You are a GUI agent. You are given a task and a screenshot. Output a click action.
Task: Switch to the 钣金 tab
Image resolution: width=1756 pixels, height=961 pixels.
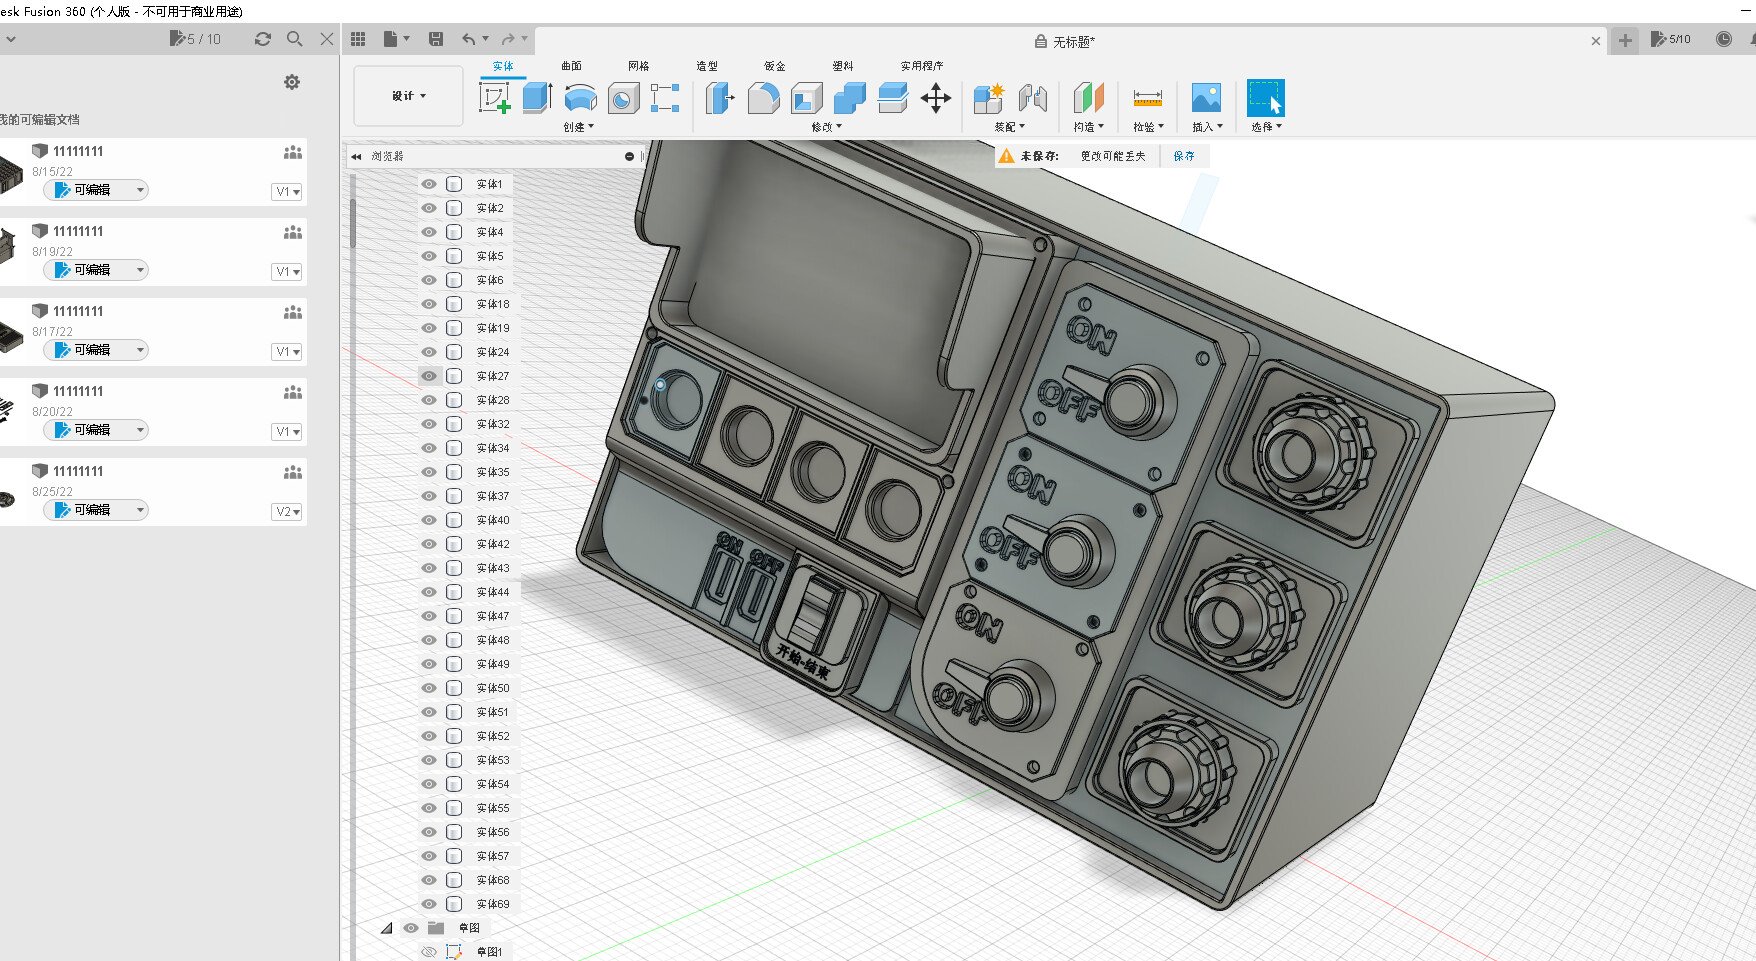coord(775,66)
